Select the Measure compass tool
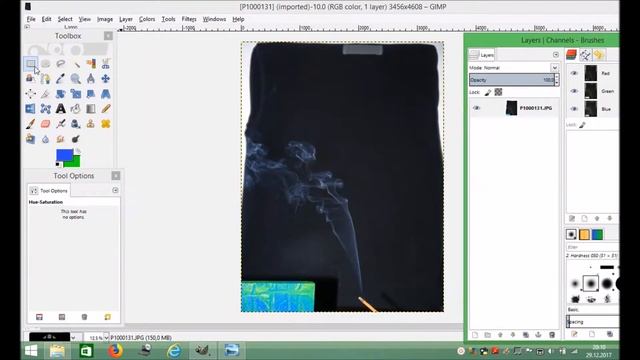Screen dimensions: 640x360 (x=91, y=79)
